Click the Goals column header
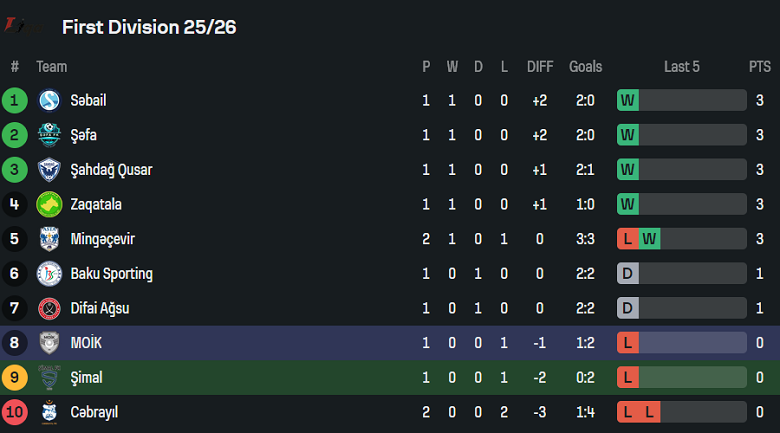The image size is (780, 433). (x=585, y=67)
